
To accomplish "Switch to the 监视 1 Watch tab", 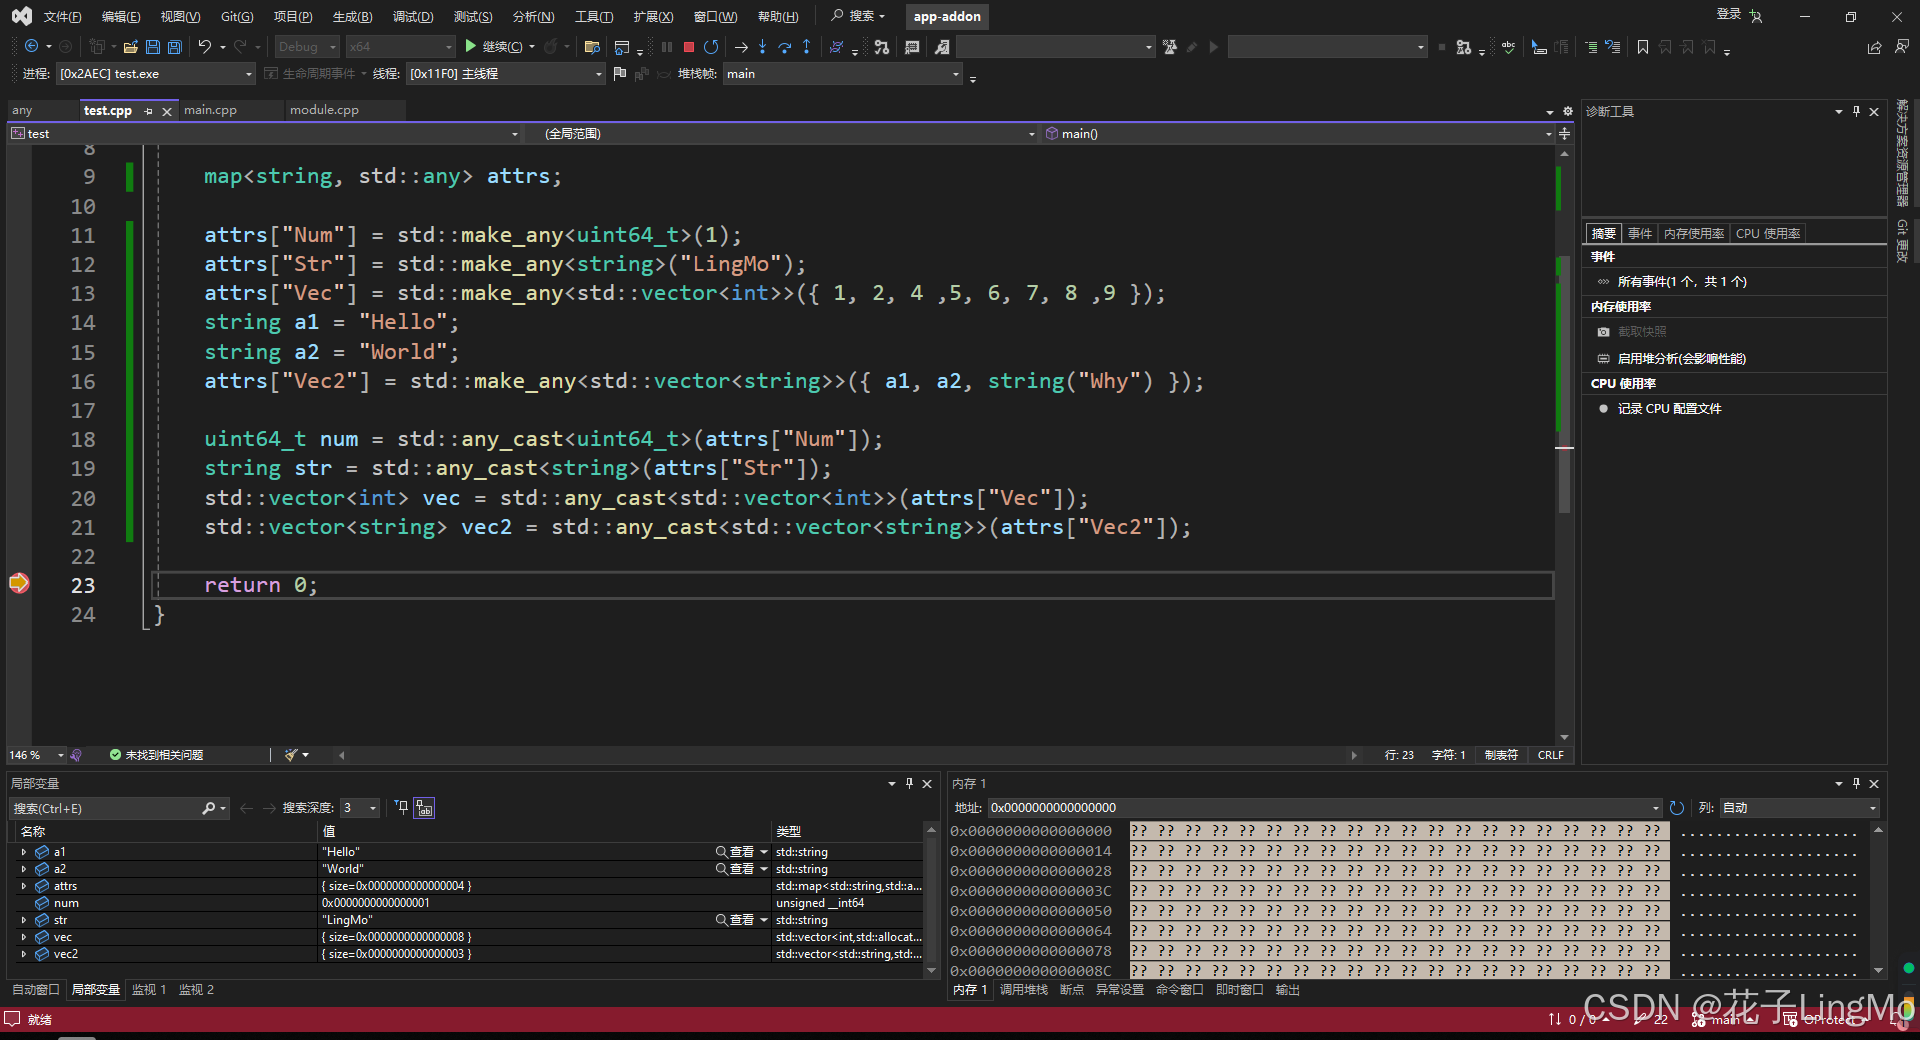I will pyautogui.click(x=149, y=990).
